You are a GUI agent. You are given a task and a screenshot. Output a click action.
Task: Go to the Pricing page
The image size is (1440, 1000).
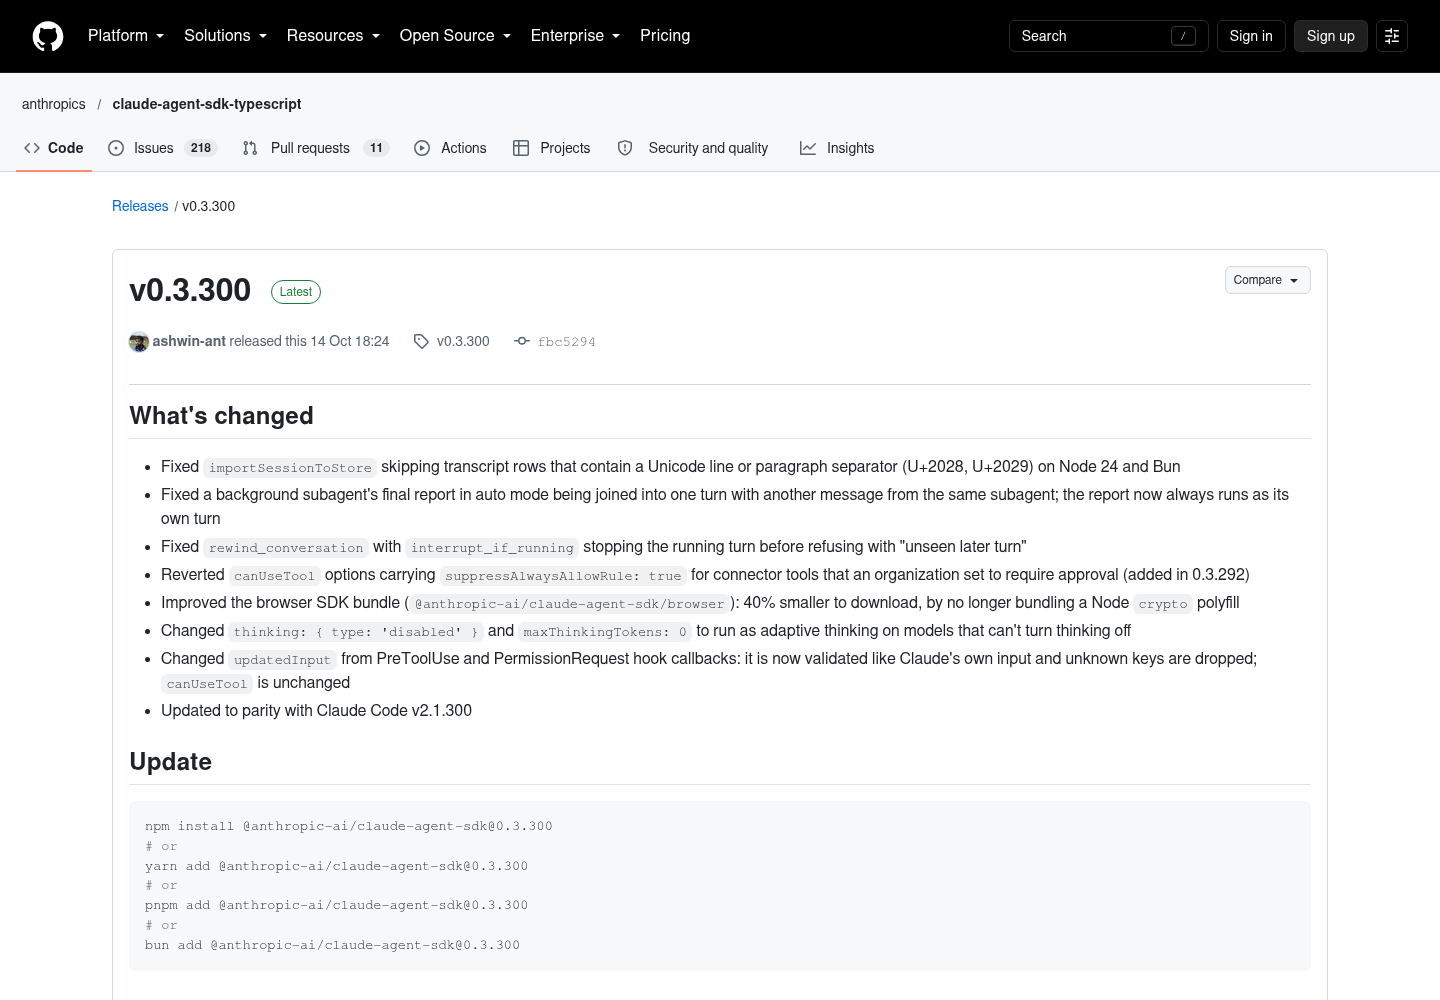pyautogui.click(x=665, y=36)
